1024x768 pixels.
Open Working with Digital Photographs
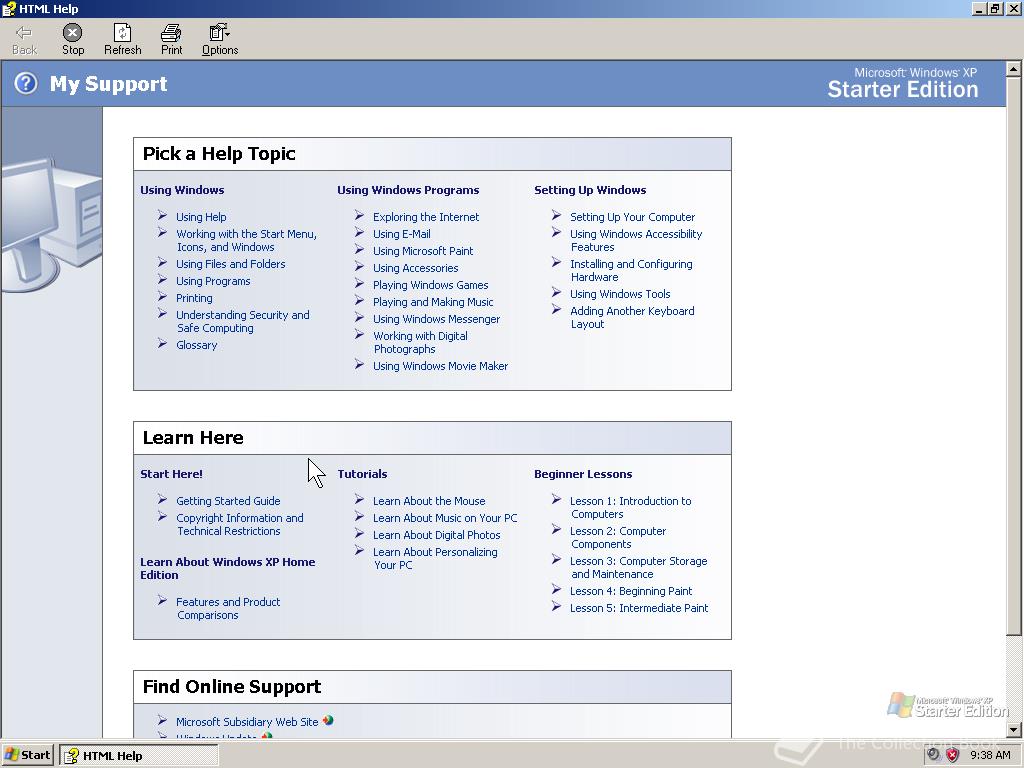pyautogui.click(x=421, y=342)
